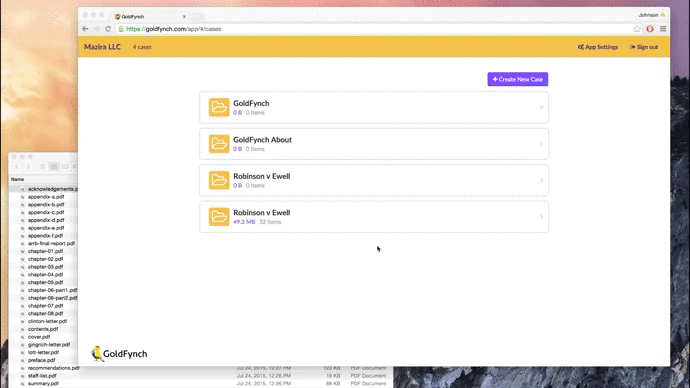Switch Finder to list view icon
690x388 pixels.
tap(54, 167)
